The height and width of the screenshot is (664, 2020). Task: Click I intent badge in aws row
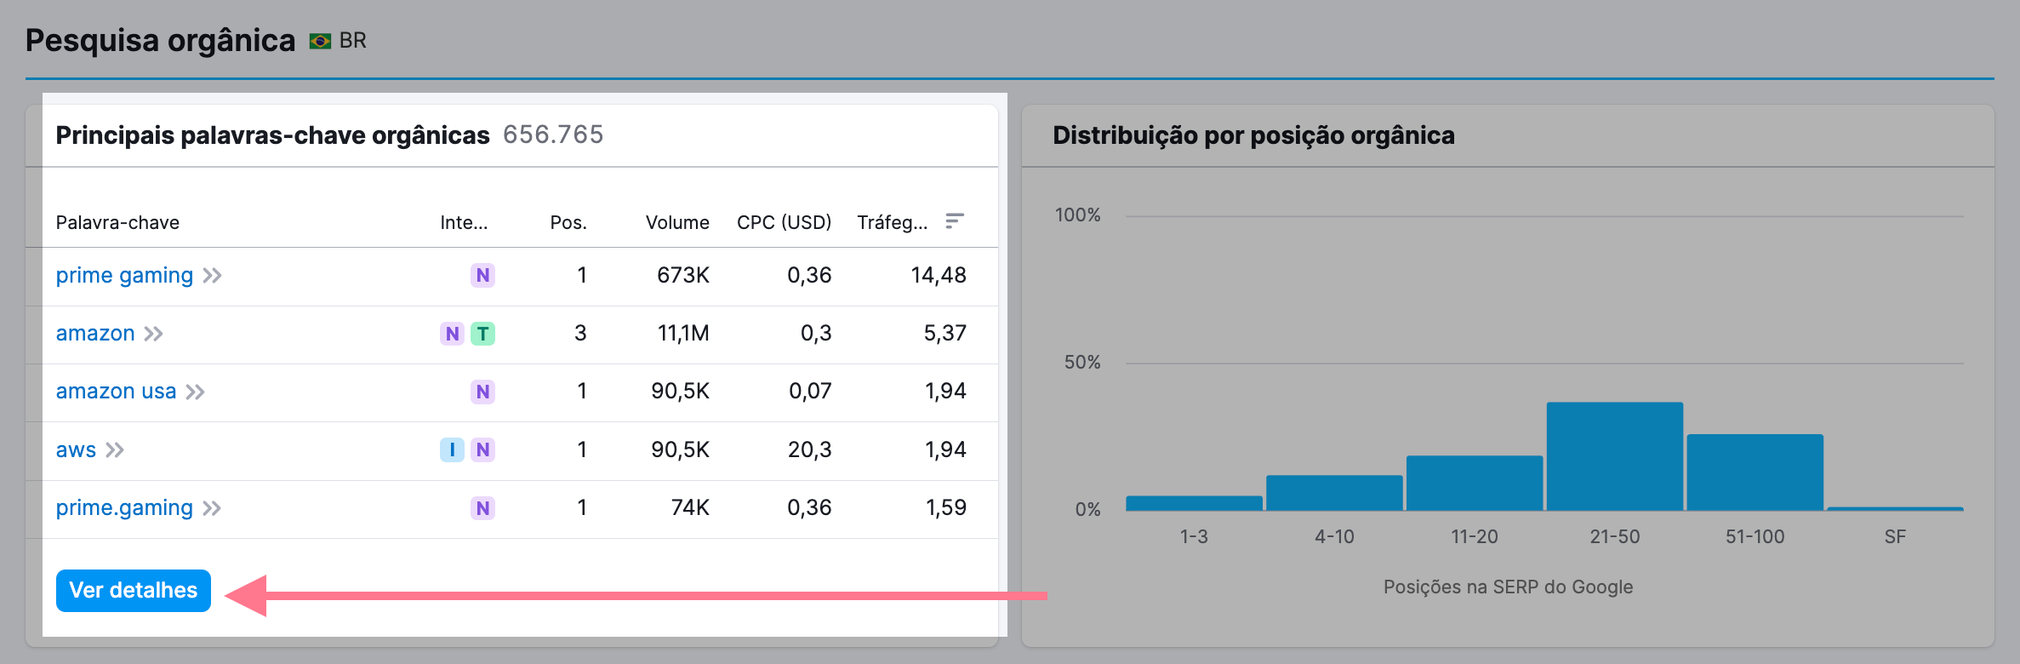[x=453, y=449]
